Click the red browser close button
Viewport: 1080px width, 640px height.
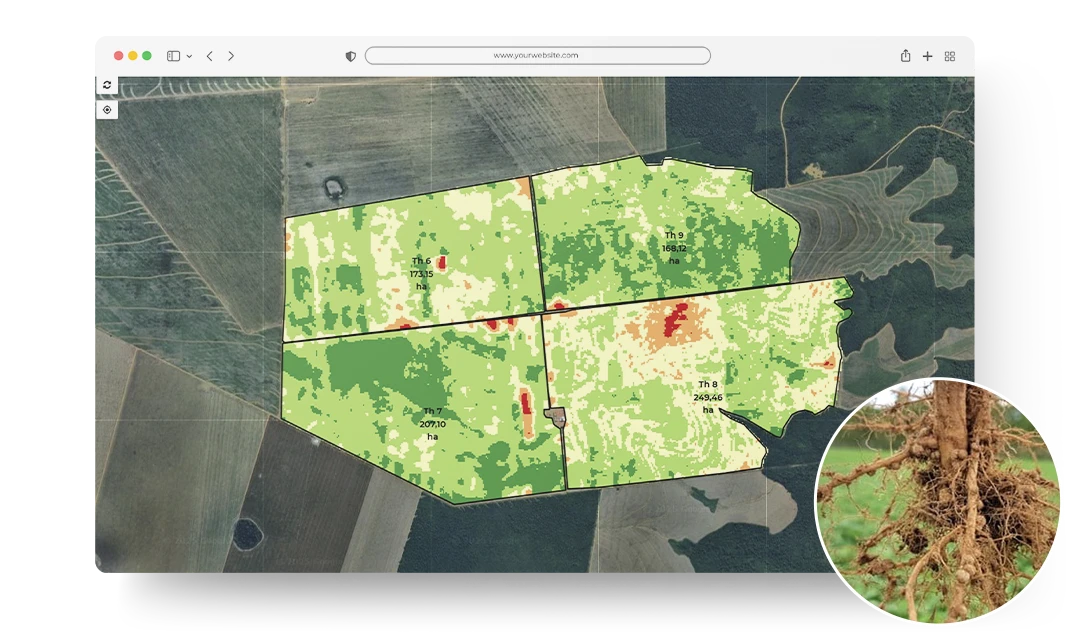pos(118,56)
